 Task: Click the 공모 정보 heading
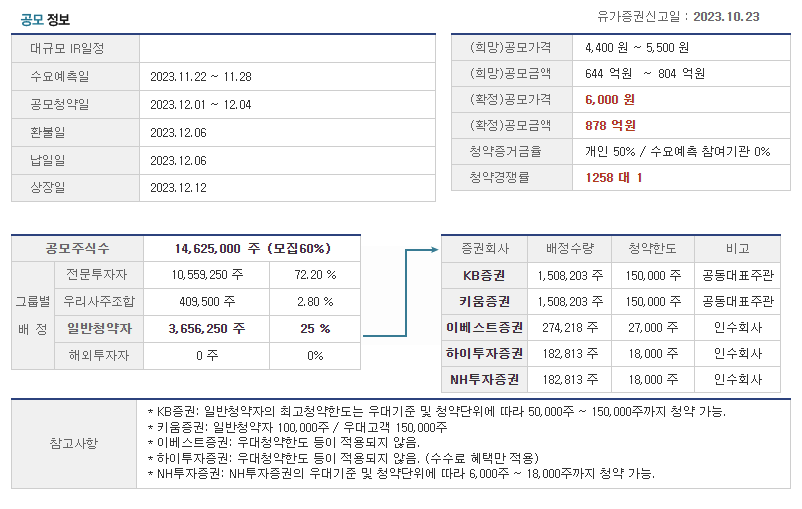(x=45, y=20)
